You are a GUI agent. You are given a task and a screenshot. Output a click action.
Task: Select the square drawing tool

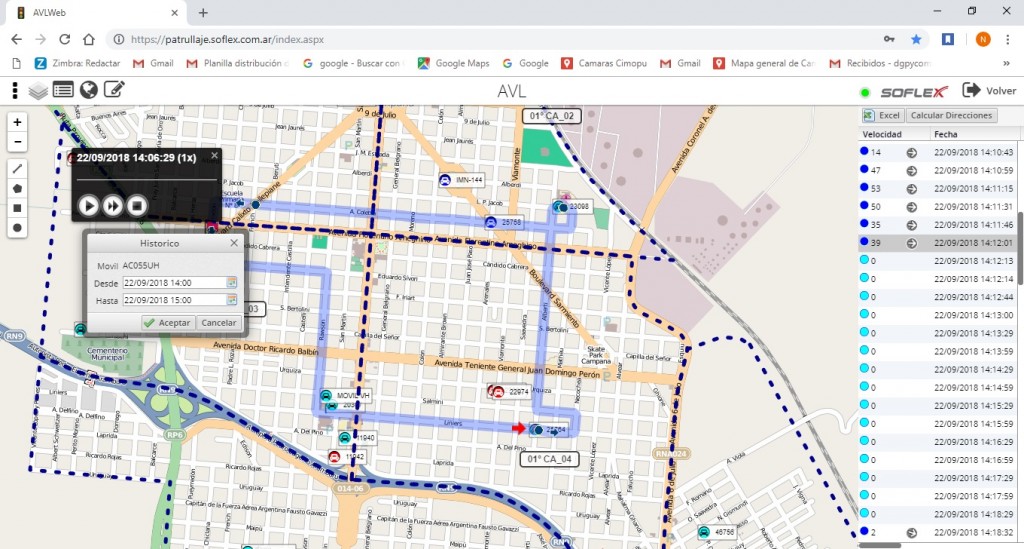18,208
